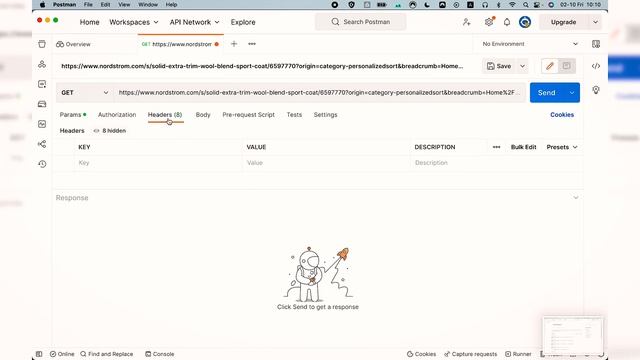640x360 pixels.
Task: Open the user profile avatar
Action: [x=525, y=22]
